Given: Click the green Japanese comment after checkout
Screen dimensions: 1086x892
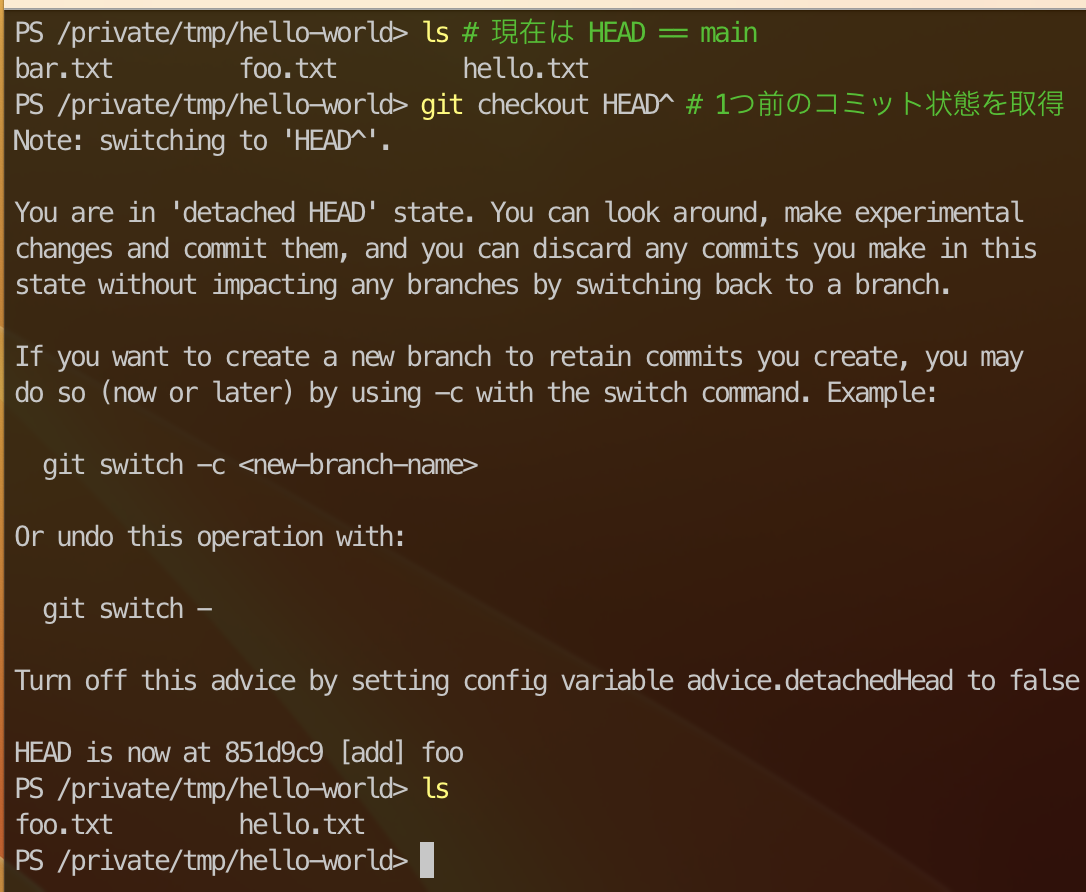Looking at the screenshot, I should click(875, 105).
